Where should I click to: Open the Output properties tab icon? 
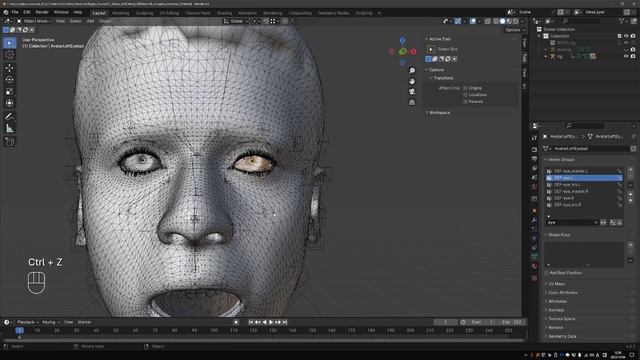point(534,159)
